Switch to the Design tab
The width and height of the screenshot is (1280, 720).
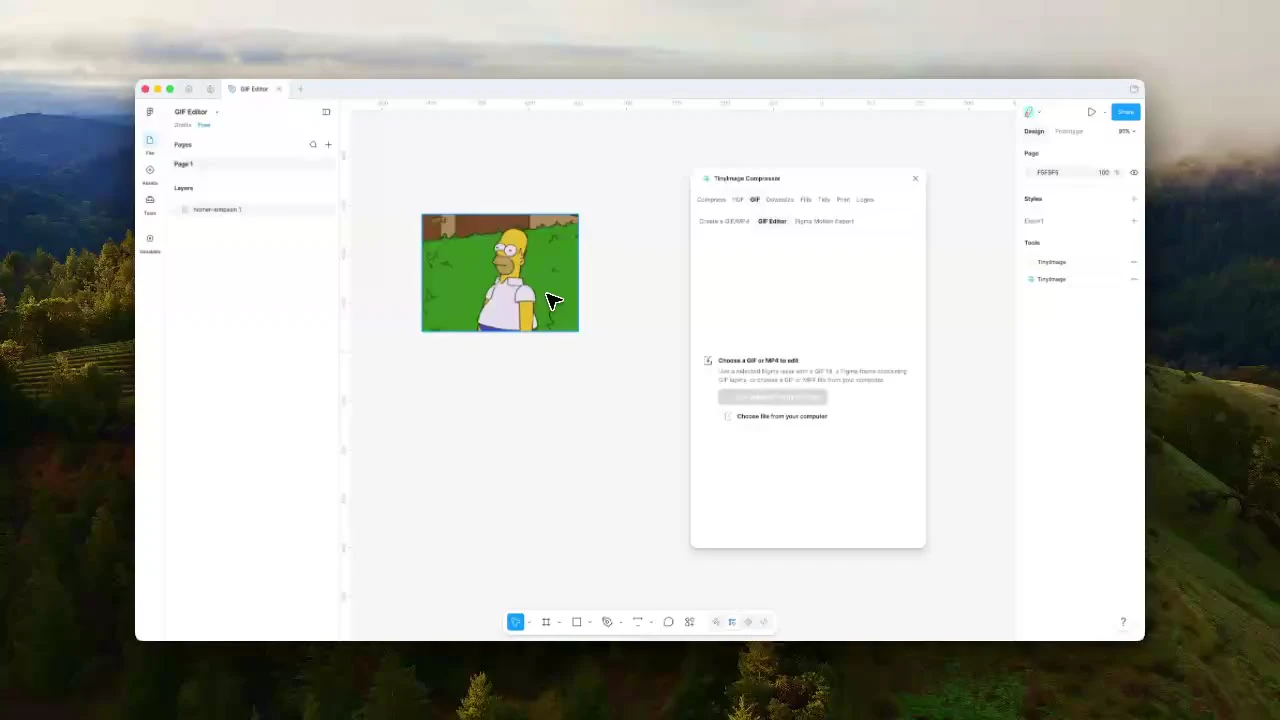coord(1034,131)
